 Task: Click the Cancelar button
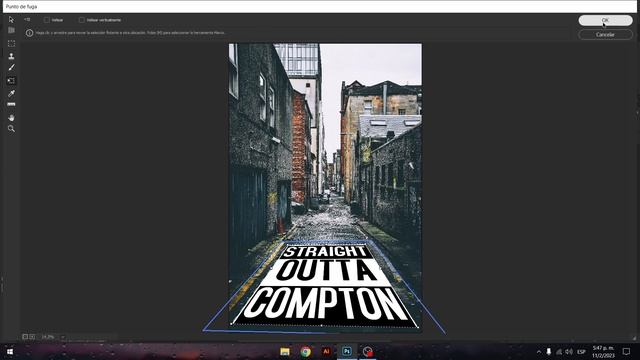tap(605, 35)
